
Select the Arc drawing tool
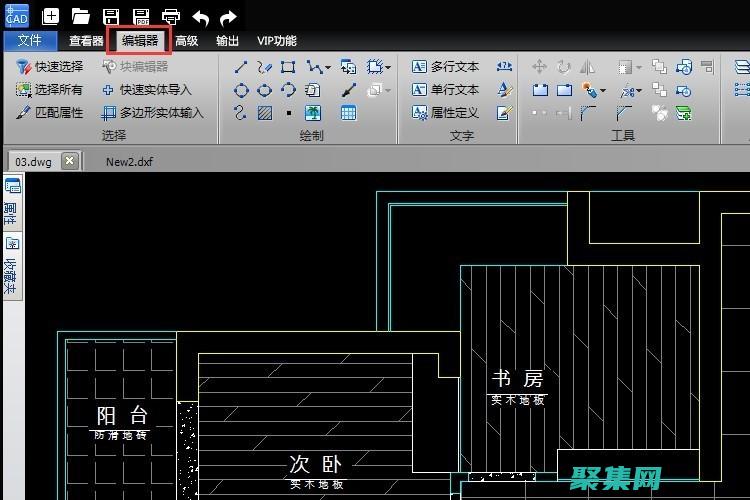click(x=288, y=90)
